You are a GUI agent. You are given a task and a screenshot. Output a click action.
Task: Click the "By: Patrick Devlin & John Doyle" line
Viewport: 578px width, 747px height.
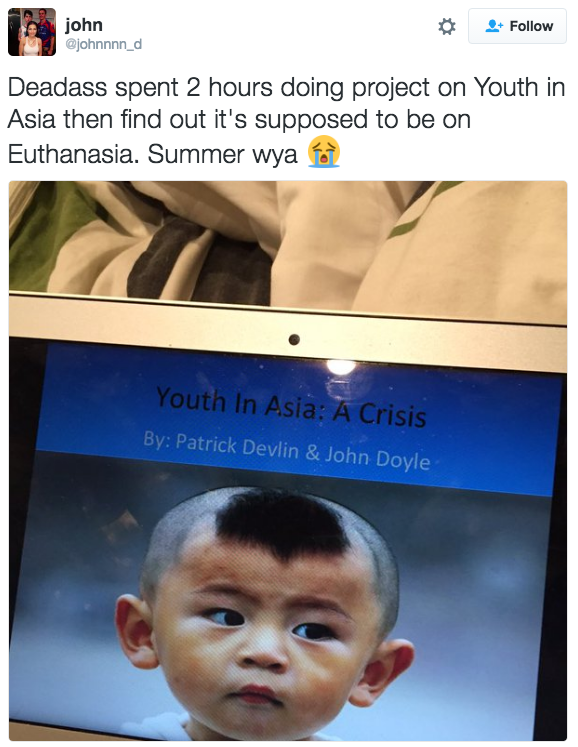(287, 451)
